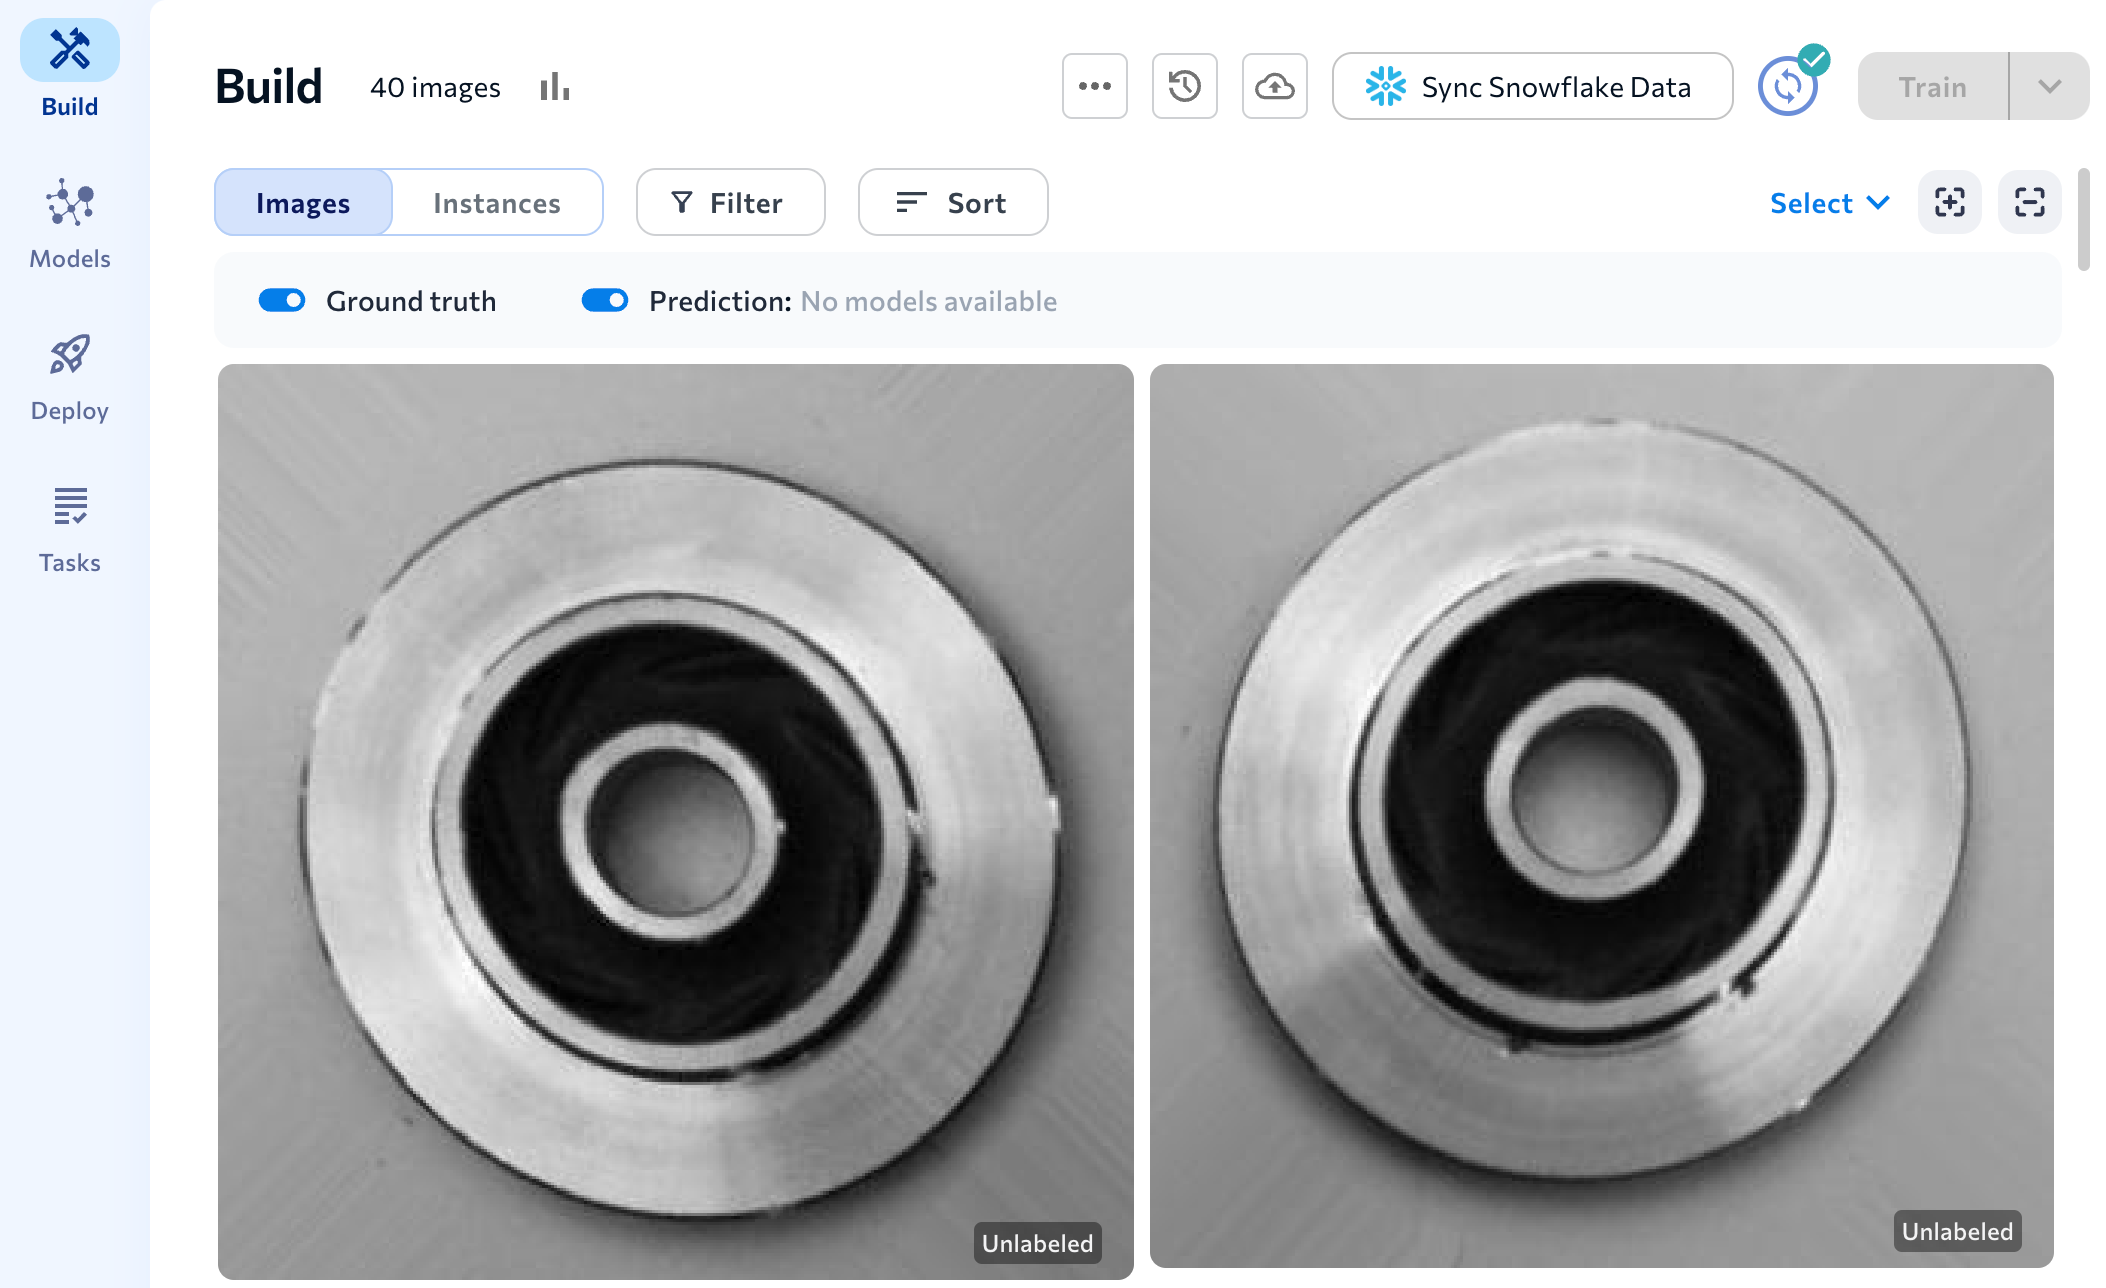Screen dimensions: 2106x1288
Task: Select the Images tab
Action: point(303,203)
